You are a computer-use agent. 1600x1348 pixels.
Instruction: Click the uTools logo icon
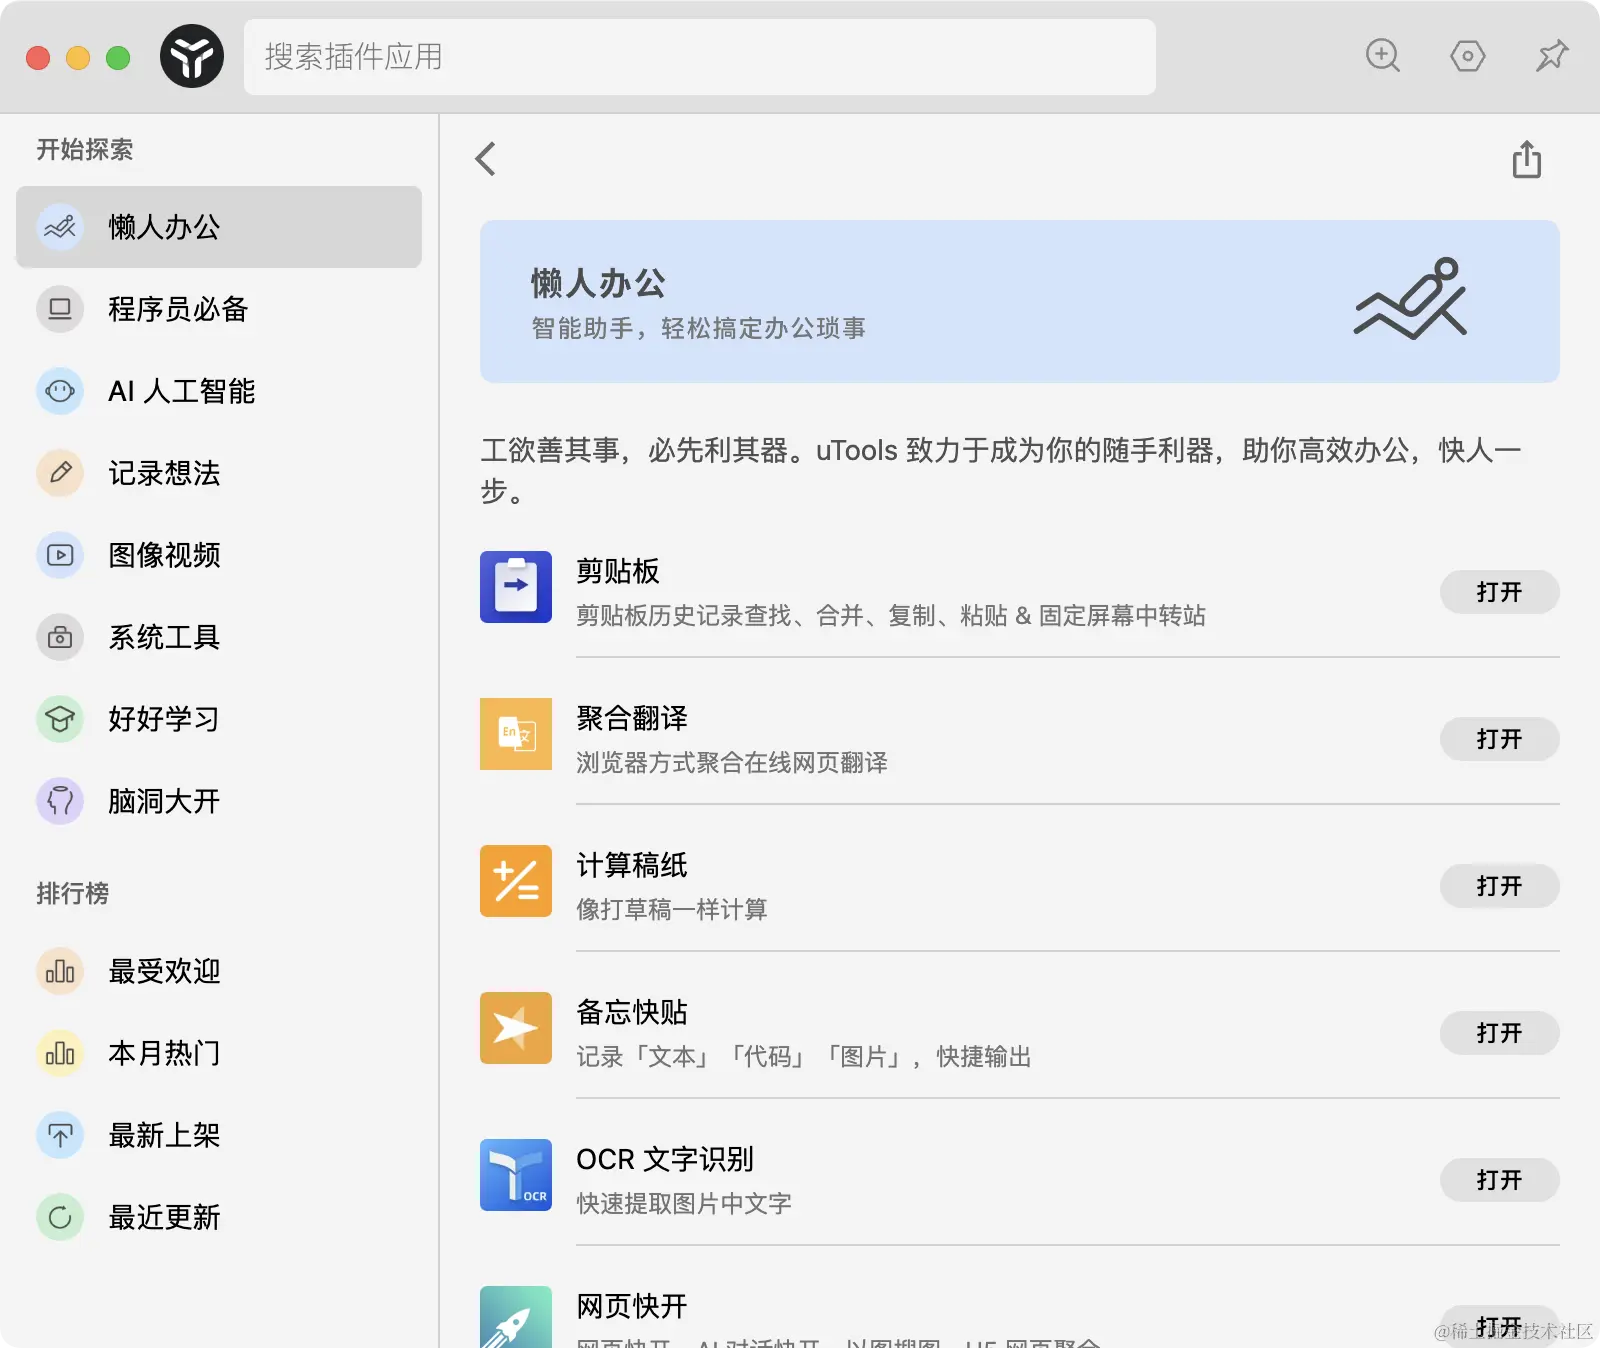[x=192, y=57]
